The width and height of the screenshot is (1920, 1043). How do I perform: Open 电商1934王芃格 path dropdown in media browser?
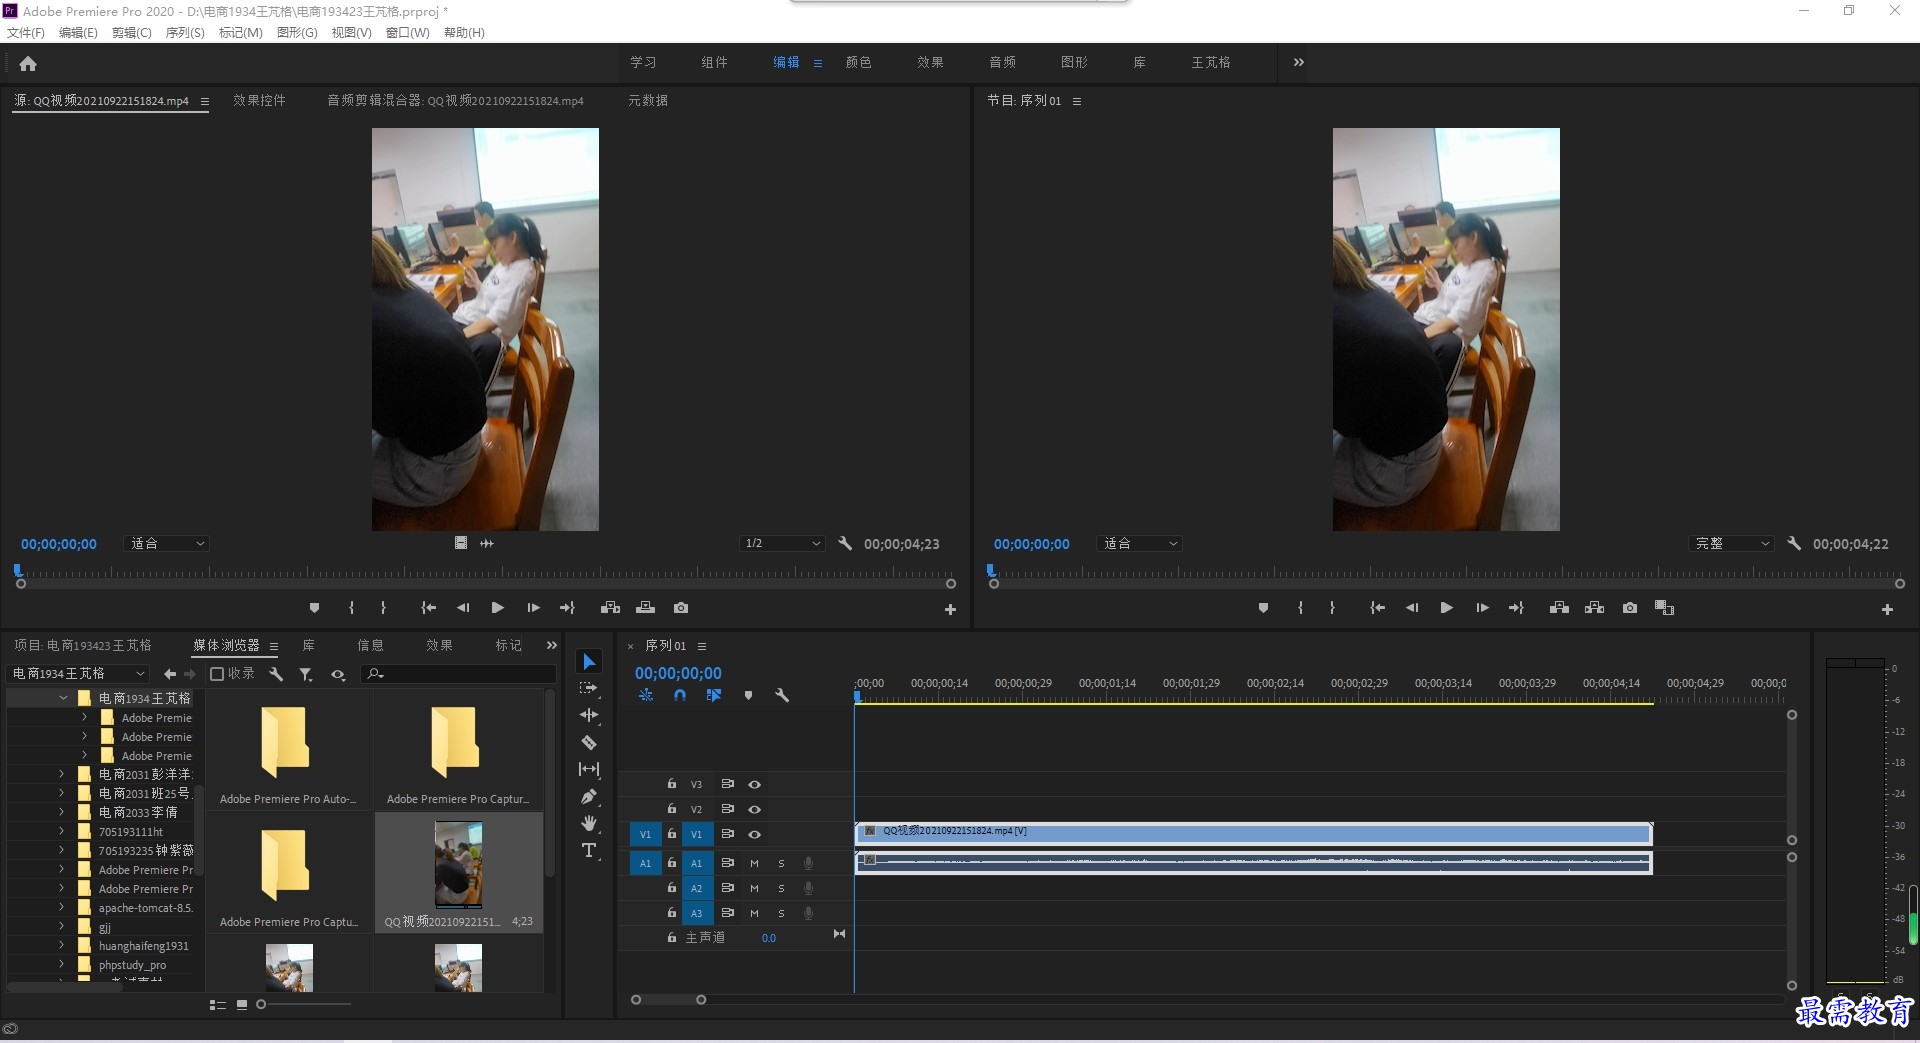(78, 673)
